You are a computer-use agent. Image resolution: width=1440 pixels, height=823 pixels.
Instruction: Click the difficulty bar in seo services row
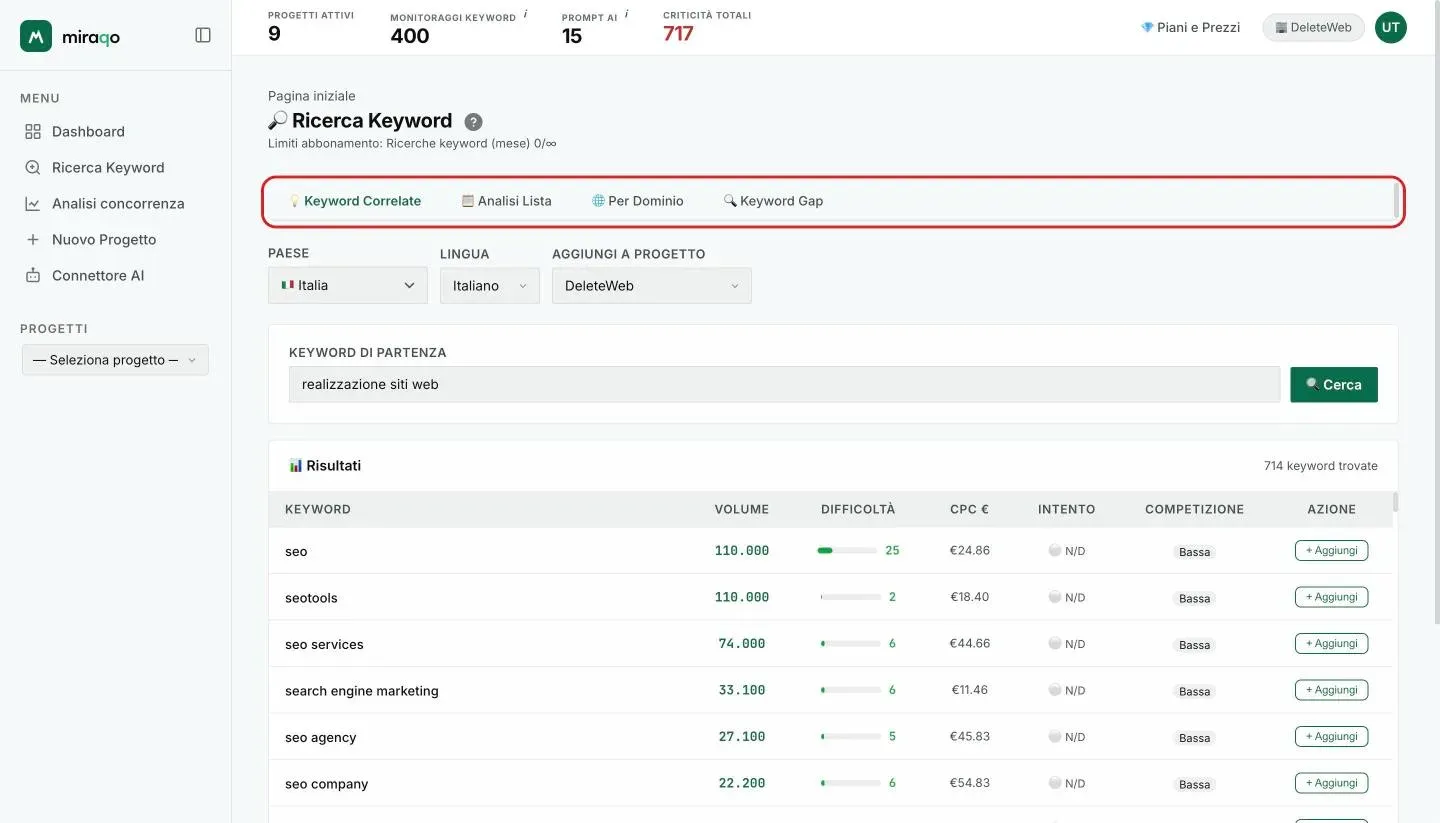pos(851,644)
